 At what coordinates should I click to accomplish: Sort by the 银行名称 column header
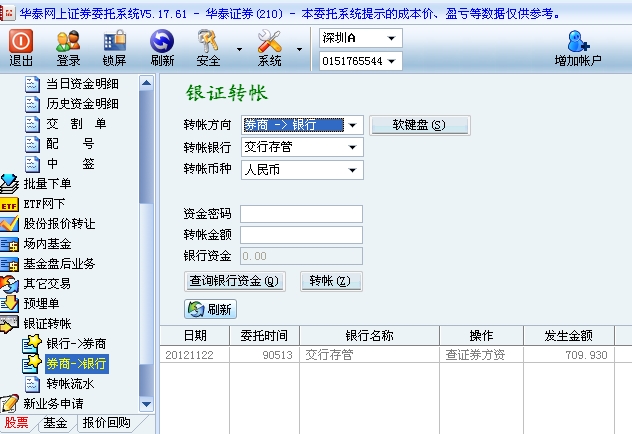(370, 335)
